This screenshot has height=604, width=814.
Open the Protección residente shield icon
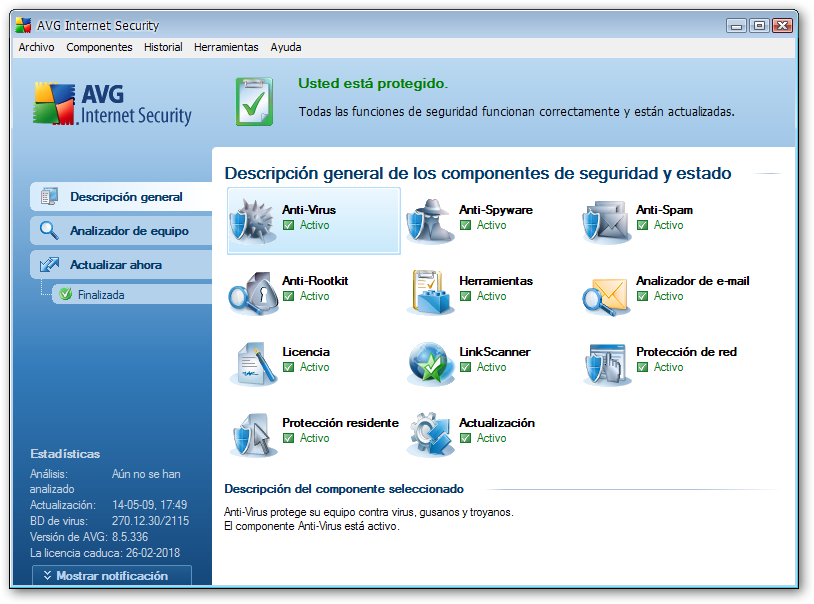click(253, 433)
